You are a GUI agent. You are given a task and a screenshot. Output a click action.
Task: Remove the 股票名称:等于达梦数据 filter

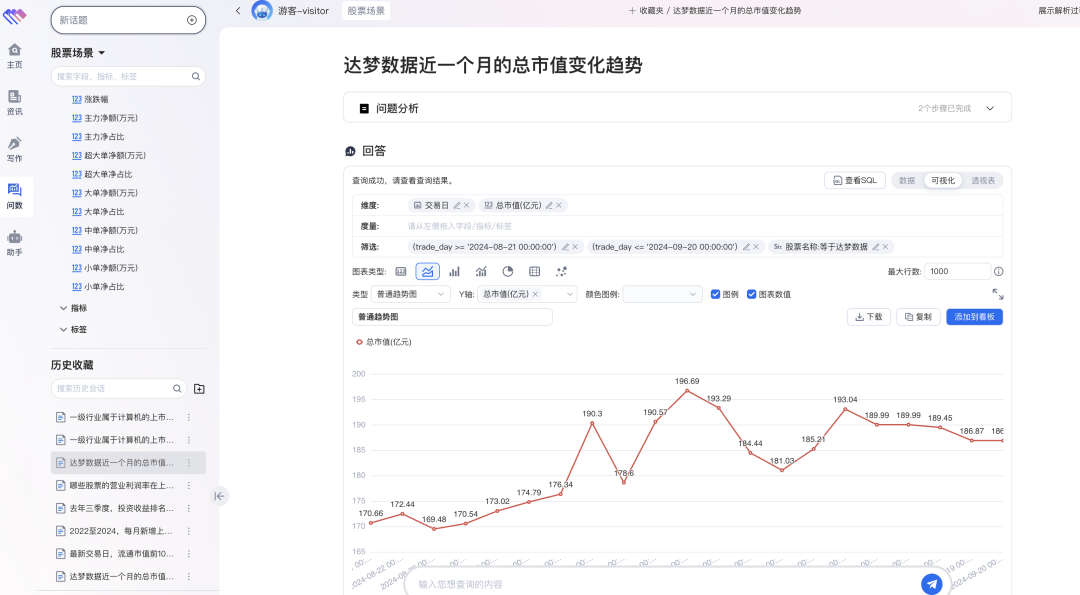pyautogui.click(x=886, y=247)
